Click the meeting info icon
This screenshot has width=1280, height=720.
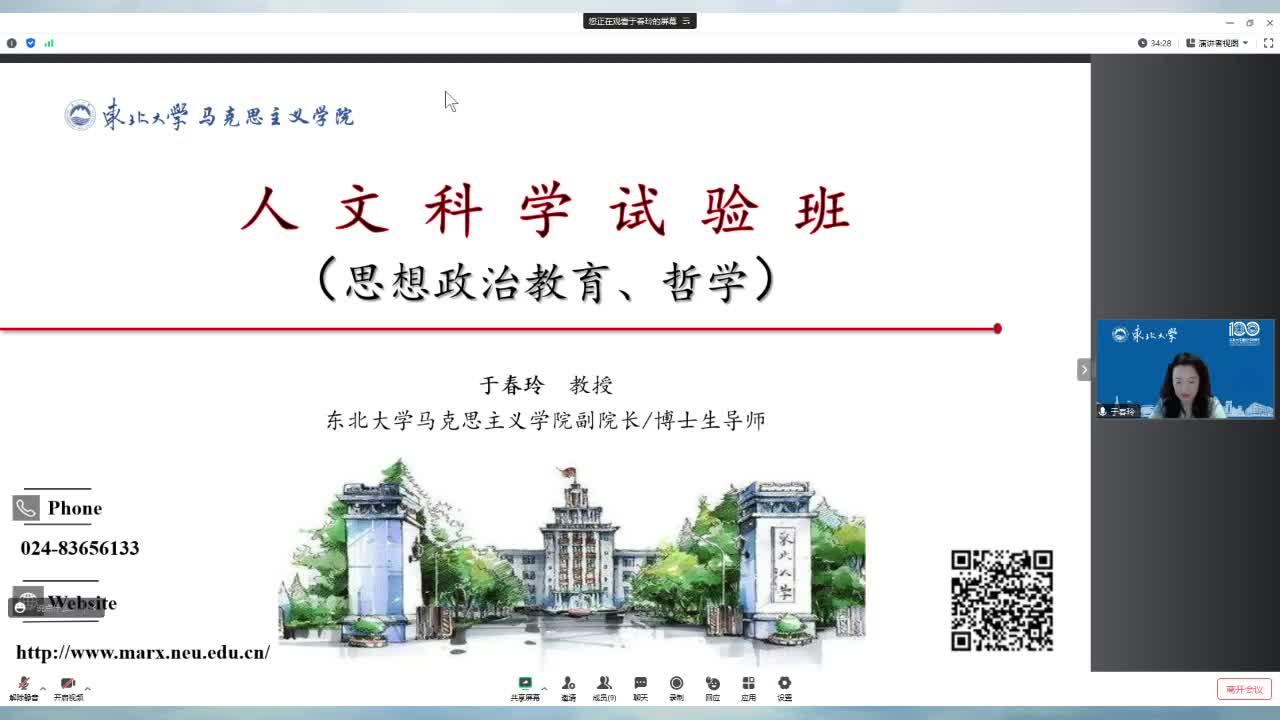12,43
